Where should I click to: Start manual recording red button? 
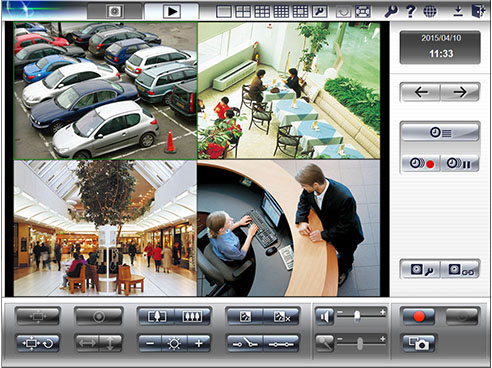(x=419, y=316)
